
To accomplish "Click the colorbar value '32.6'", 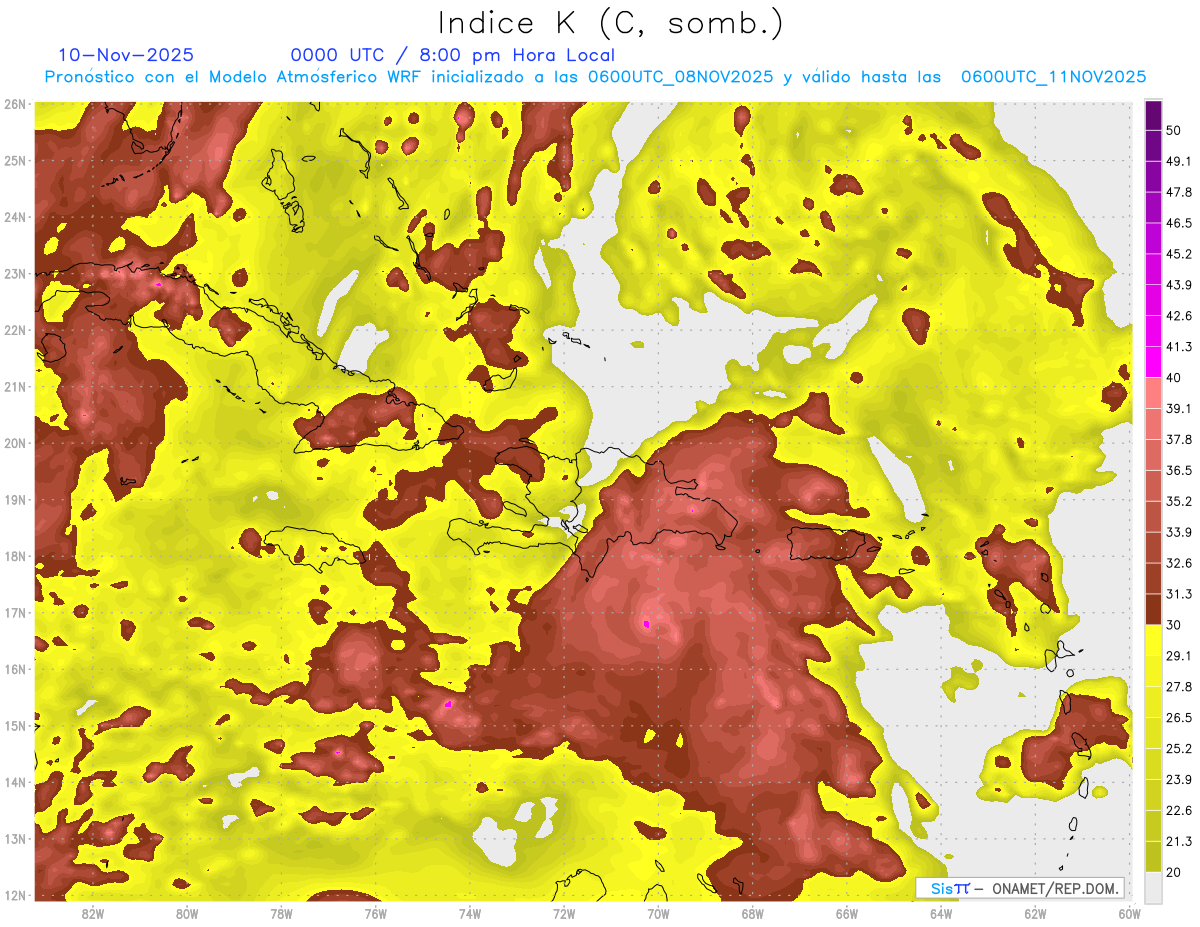I will 1178,563.
